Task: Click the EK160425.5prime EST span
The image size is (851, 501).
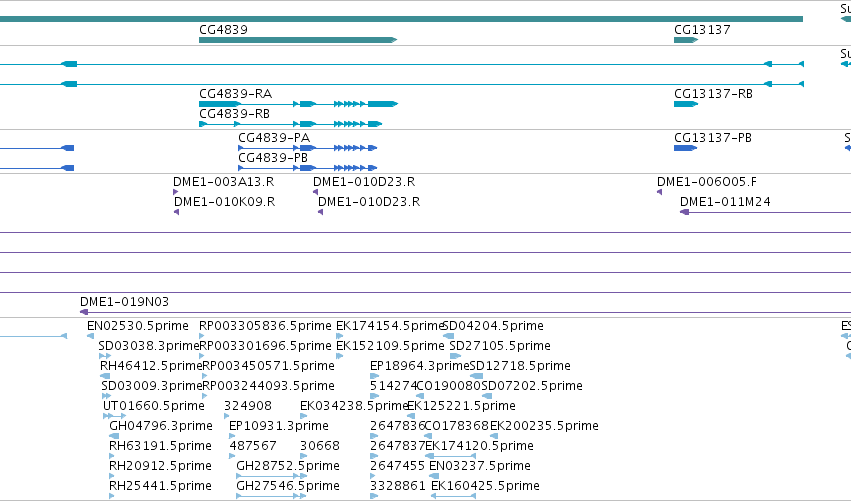Action: [x=454, y=496]
